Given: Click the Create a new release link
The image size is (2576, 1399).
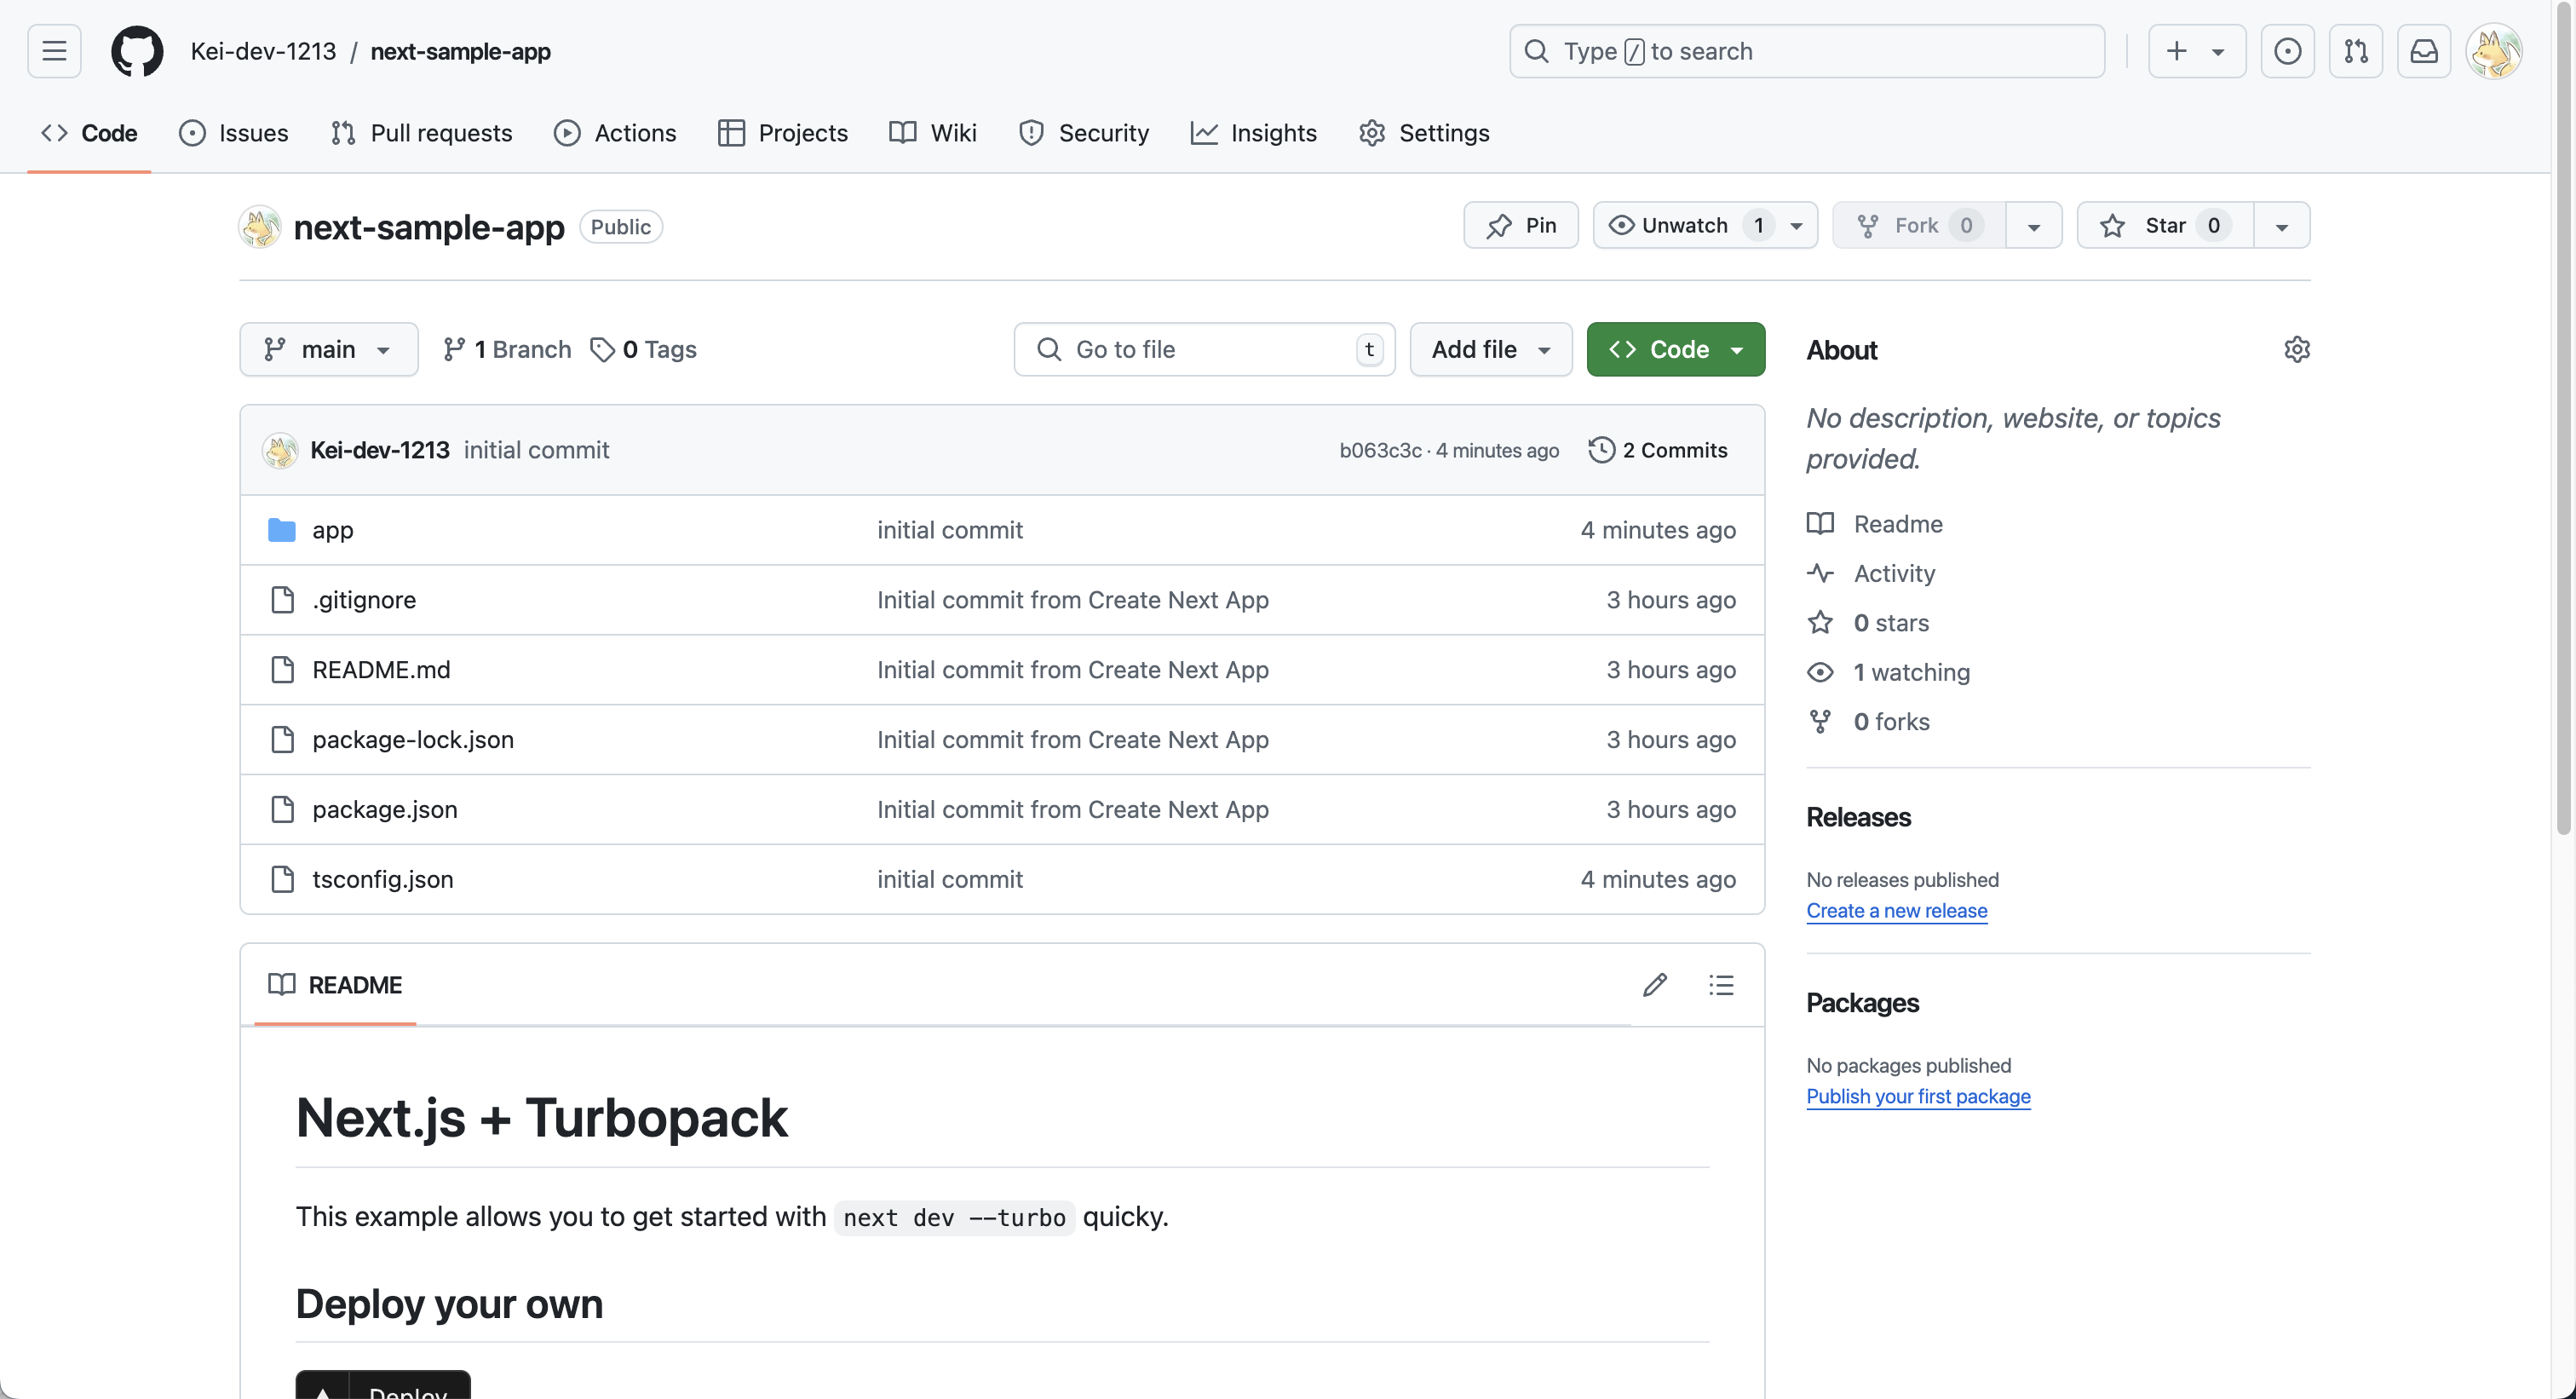Looking at the screenshot, I should 1896,910.
